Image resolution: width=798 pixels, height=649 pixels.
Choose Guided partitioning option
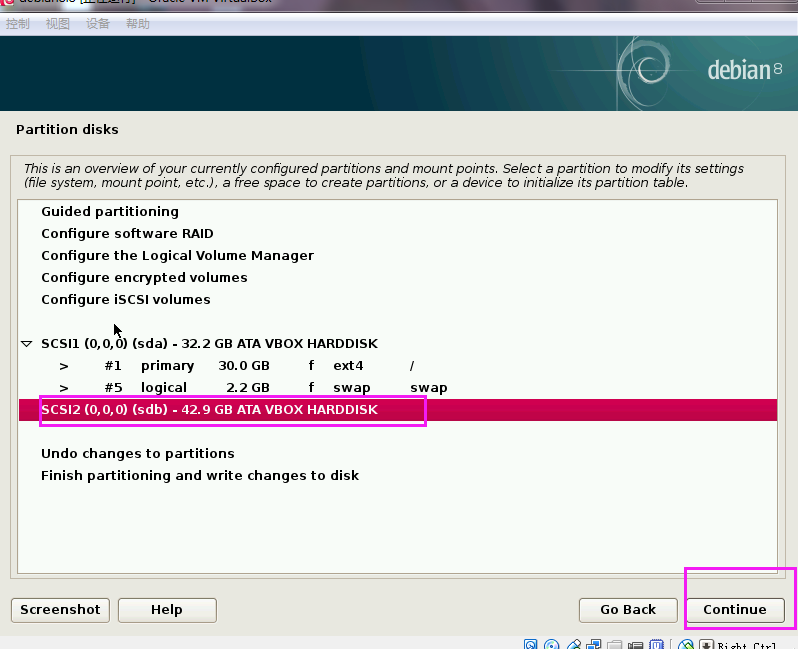110,212
